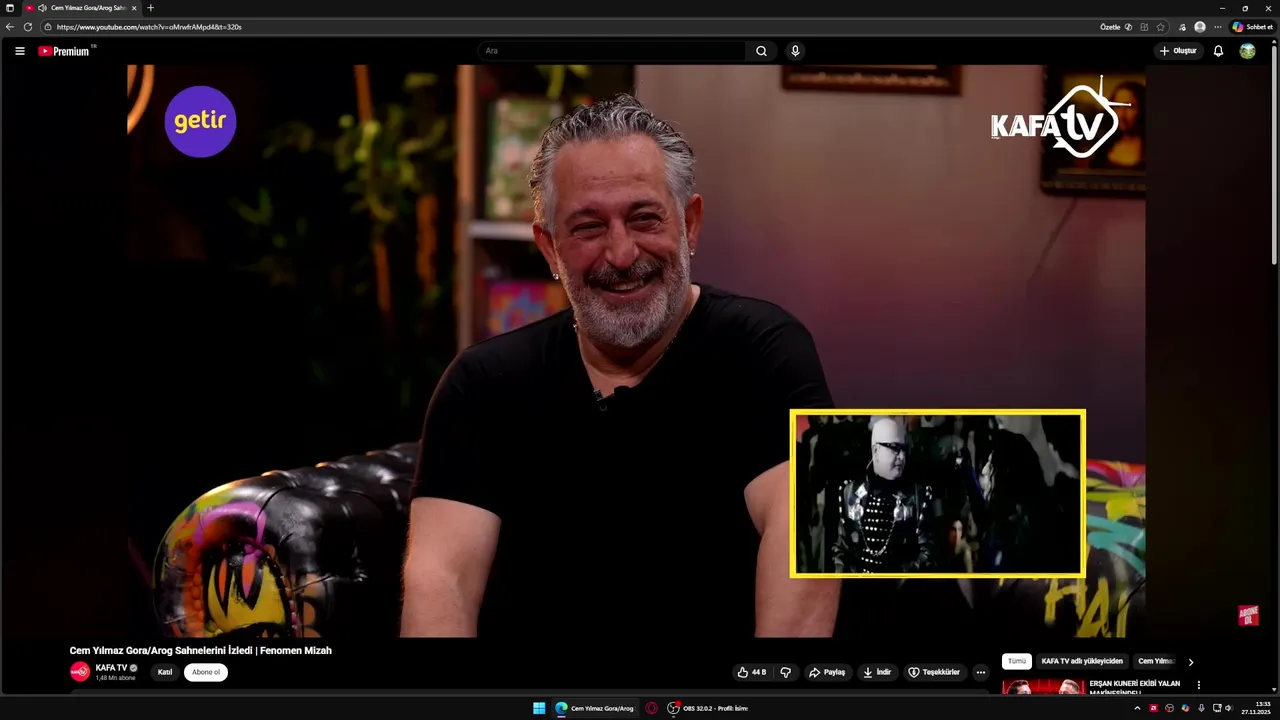Viewport: 1280px width, 720px height.
Task: Subscribe using the Abone ol button
Action: tap(206, 672)
